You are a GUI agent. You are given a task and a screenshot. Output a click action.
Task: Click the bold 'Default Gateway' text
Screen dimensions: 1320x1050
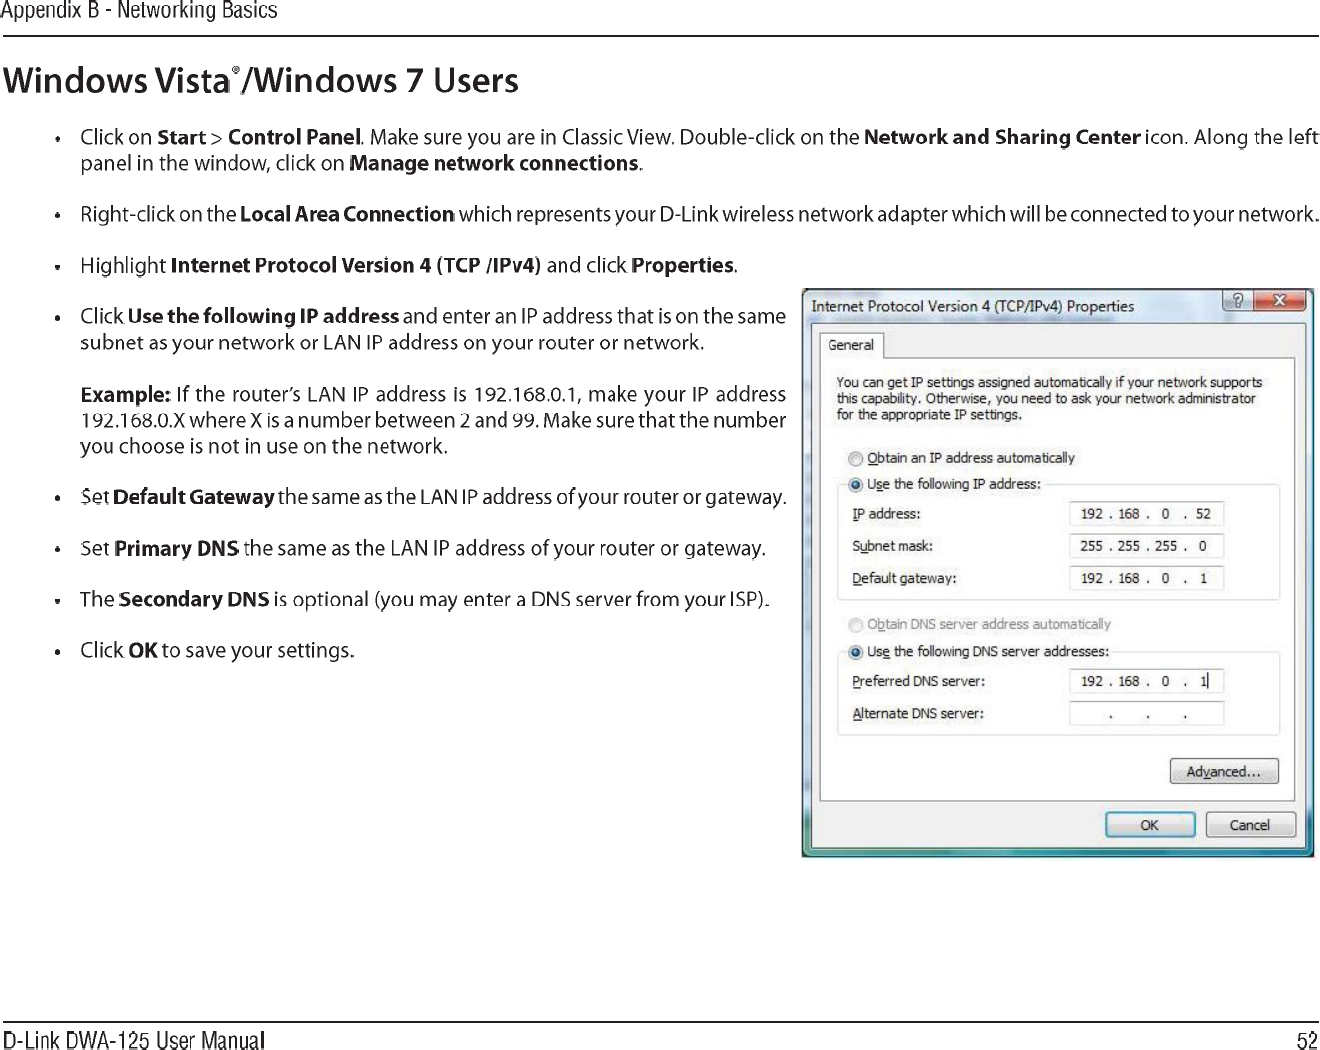(x=194, y=497)
